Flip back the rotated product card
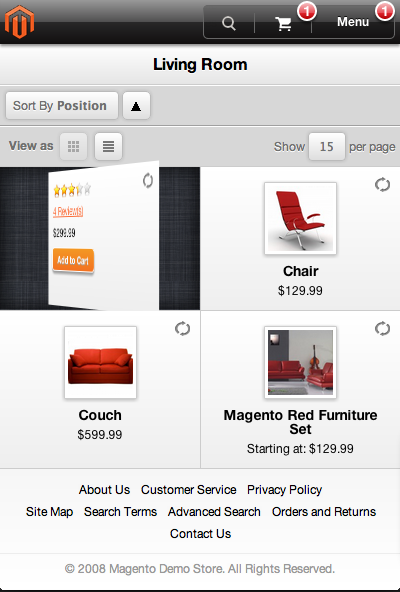This screenshot has width=400, height=592. pos(148,180)
